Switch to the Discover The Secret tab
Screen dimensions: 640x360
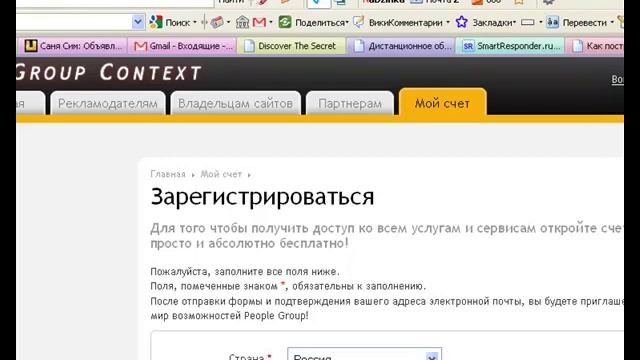pyautogui.click(x=291, y=46)
